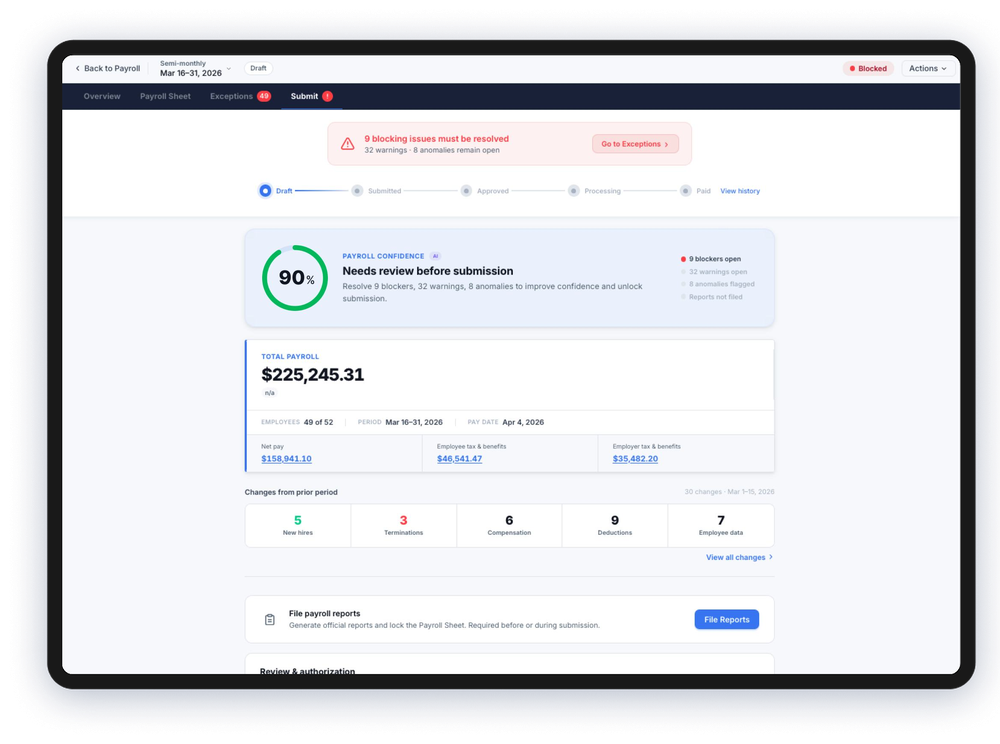Viewport: 1000px width, 744px height.
Task: Click the 30 changes Mar 1–15 note
Action: click(x=729, y=492)
